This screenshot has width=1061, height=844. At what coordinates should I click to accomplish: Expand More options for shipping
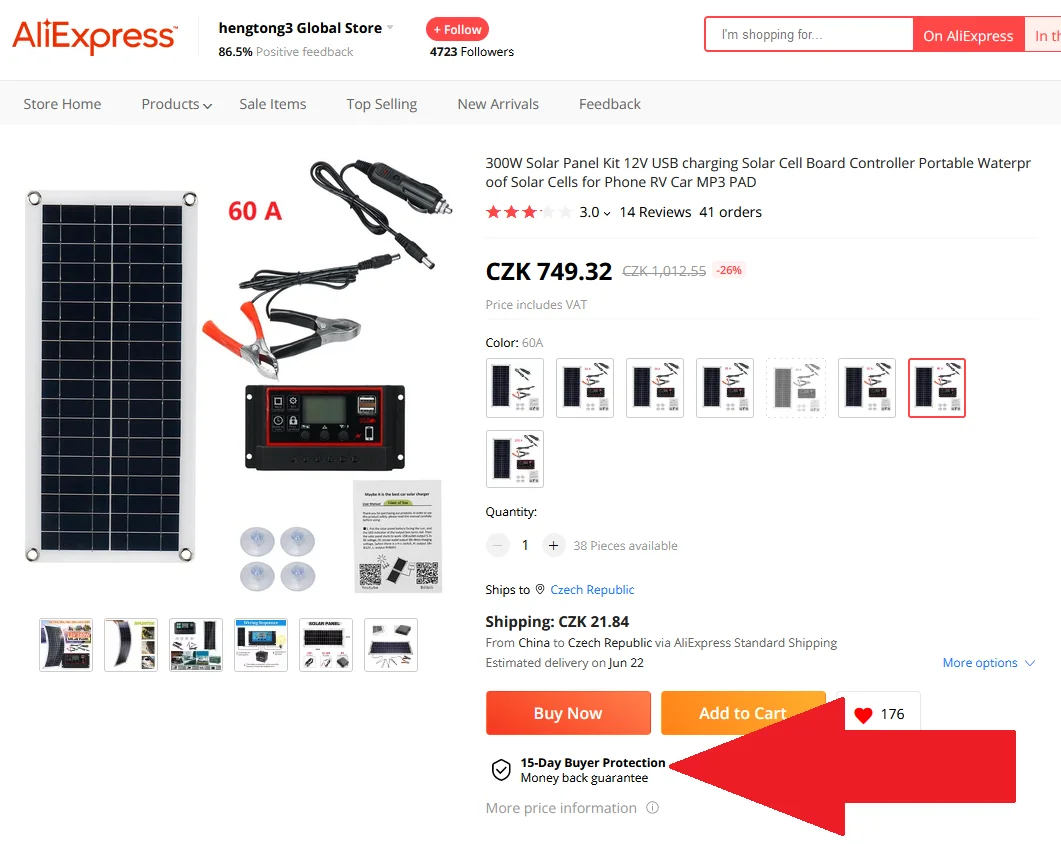tap(989, 663)
